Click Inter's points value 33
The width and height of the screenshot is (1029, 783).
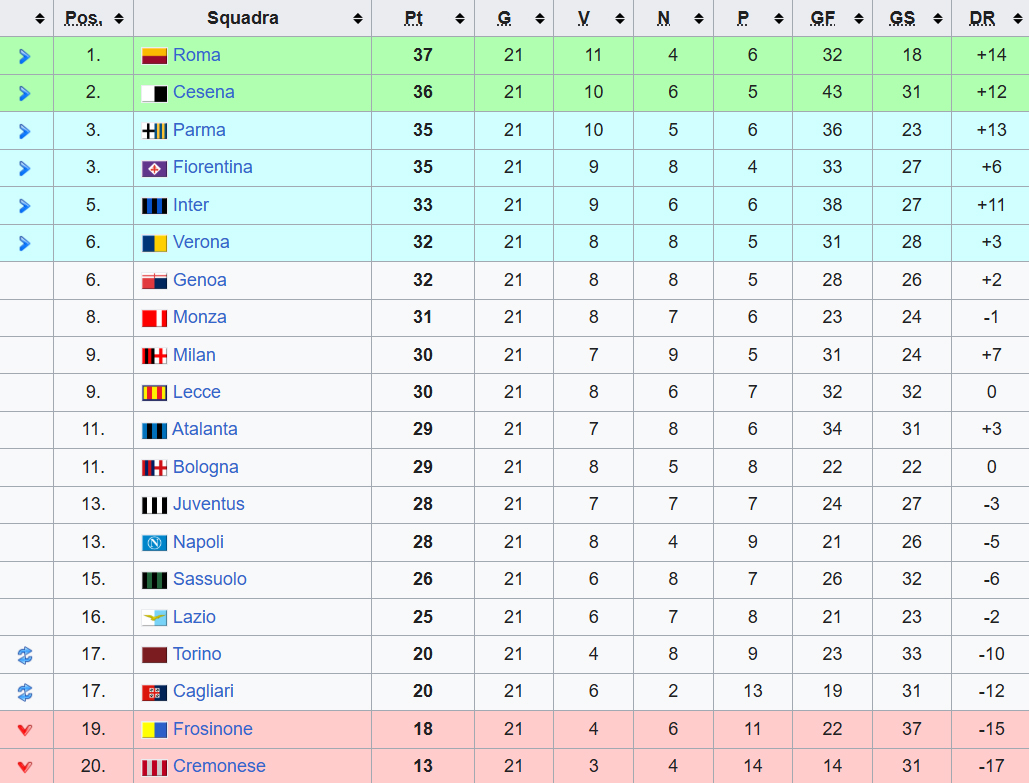coord(422,205)
